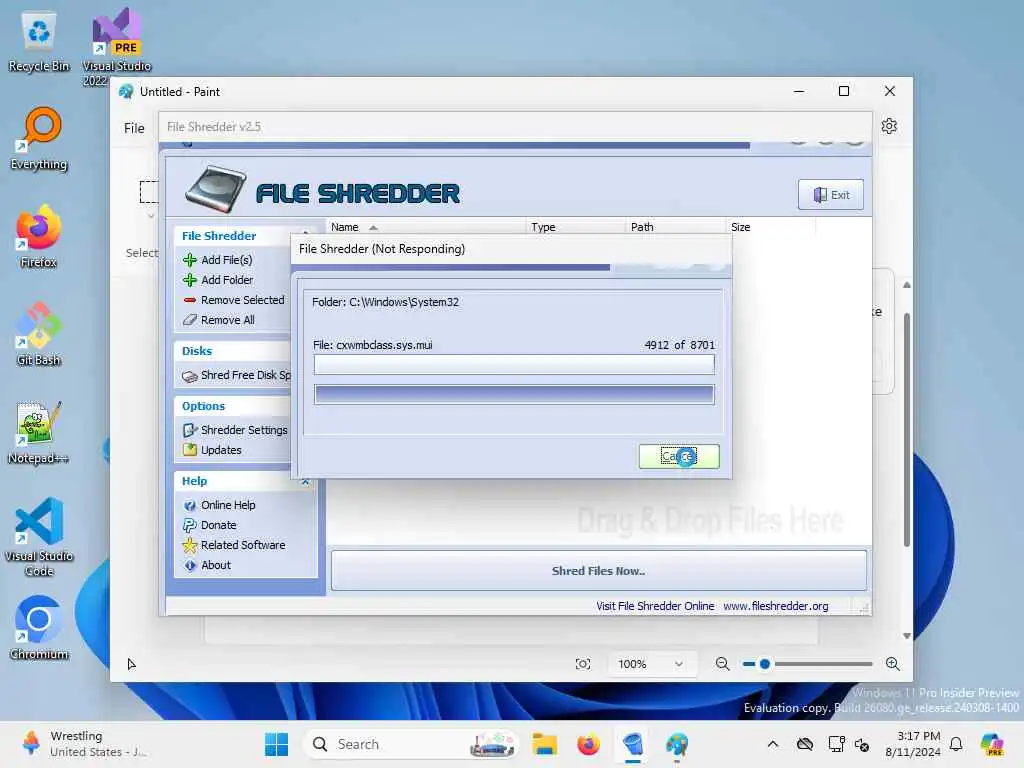Open the Windows Start menu
1024x768 pixels.
(x=276, y=744)
